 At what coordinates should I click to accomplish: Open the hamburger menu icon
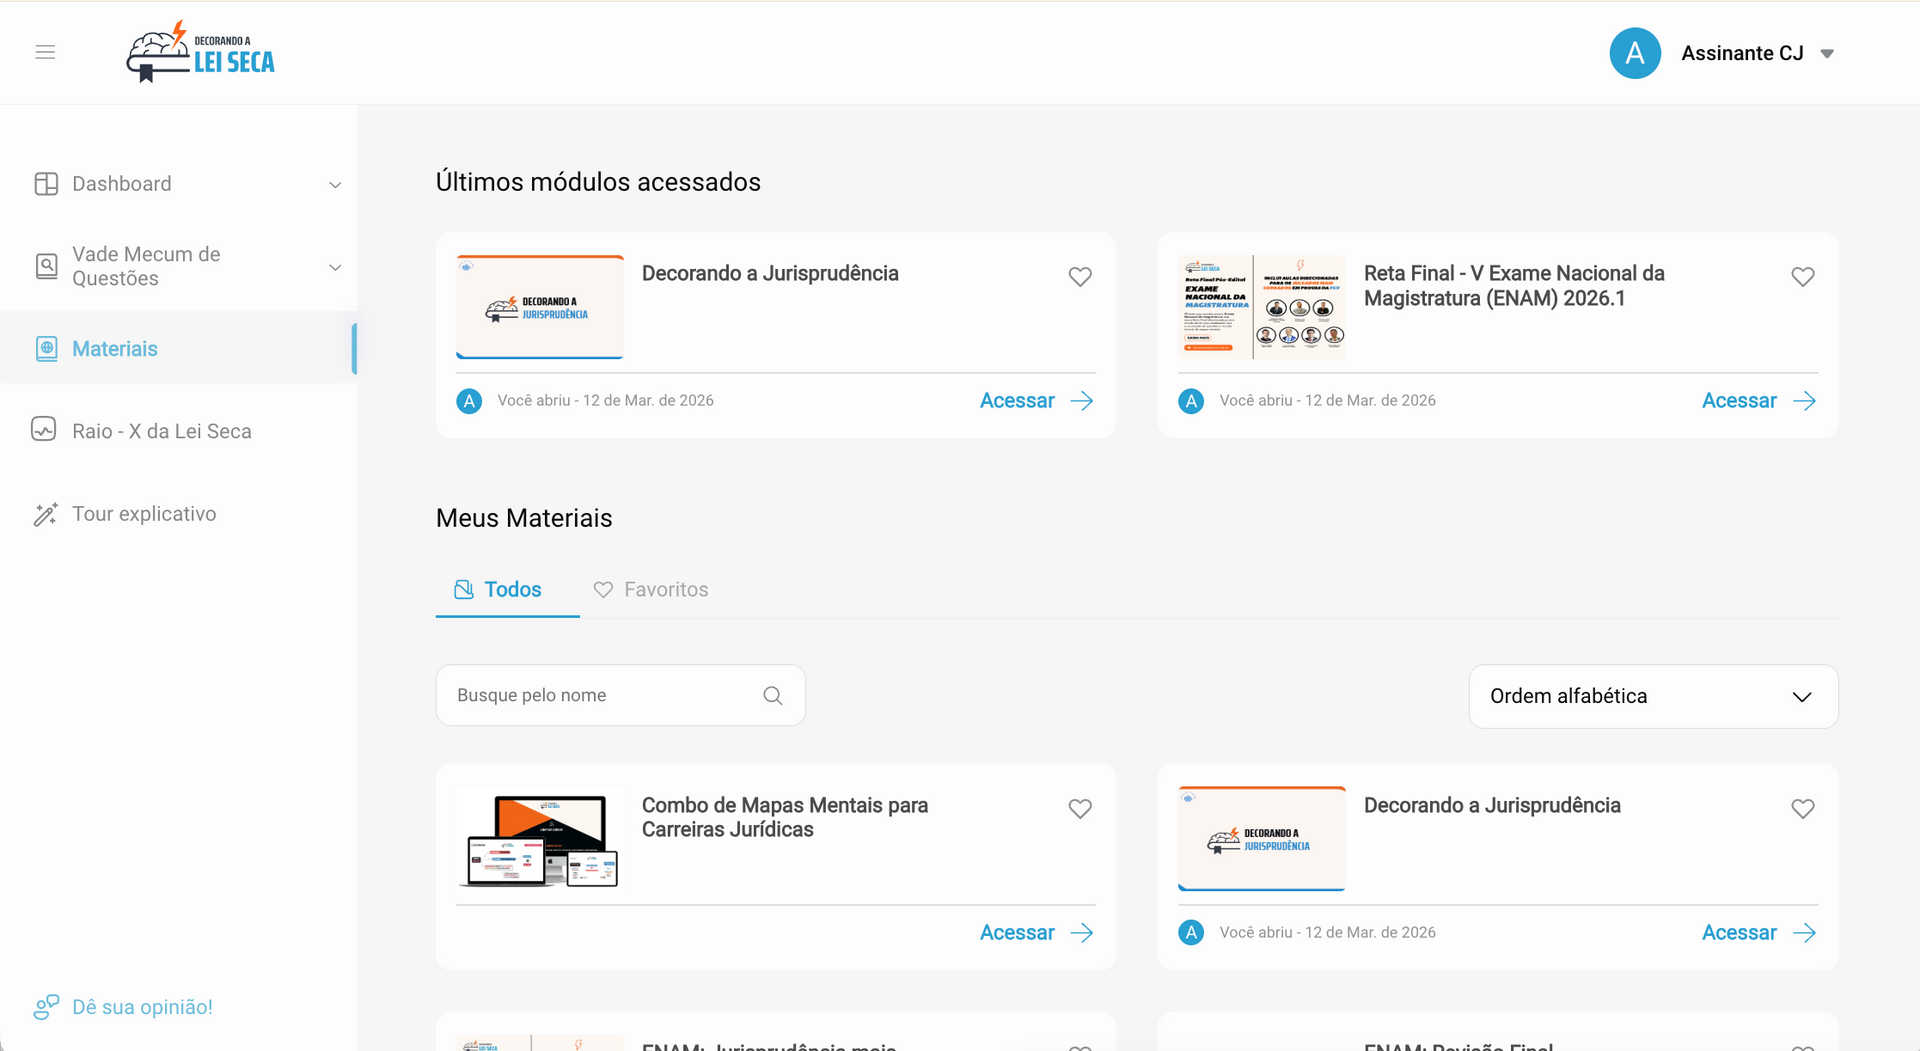pyautogui.click(x=45, y=52)
